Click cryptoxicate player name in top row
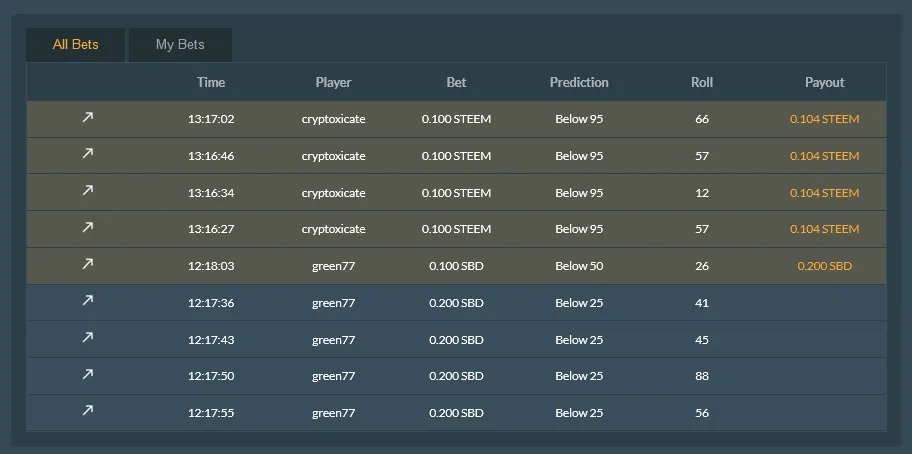Image resolution: width=912 pixels, height=454 pixels. pyautogui.click(x=333, y=119)
